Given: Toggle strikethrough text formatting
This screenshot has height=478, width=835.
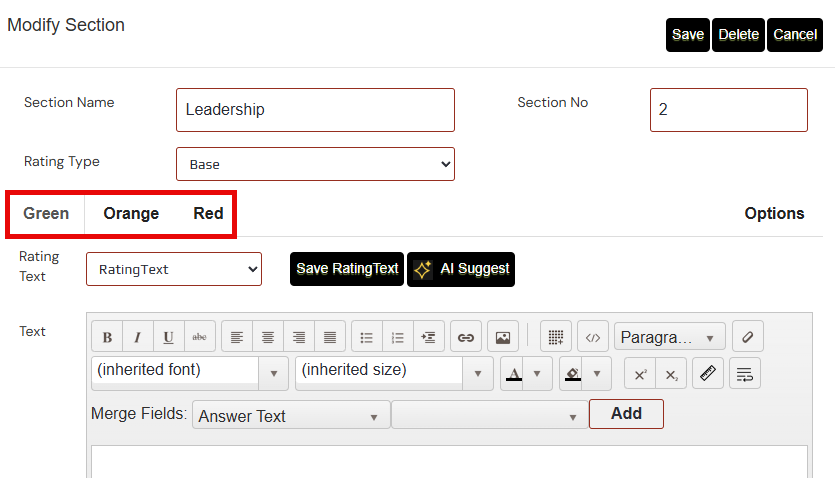Looking at the screenshot, I should tap(200, 338).
